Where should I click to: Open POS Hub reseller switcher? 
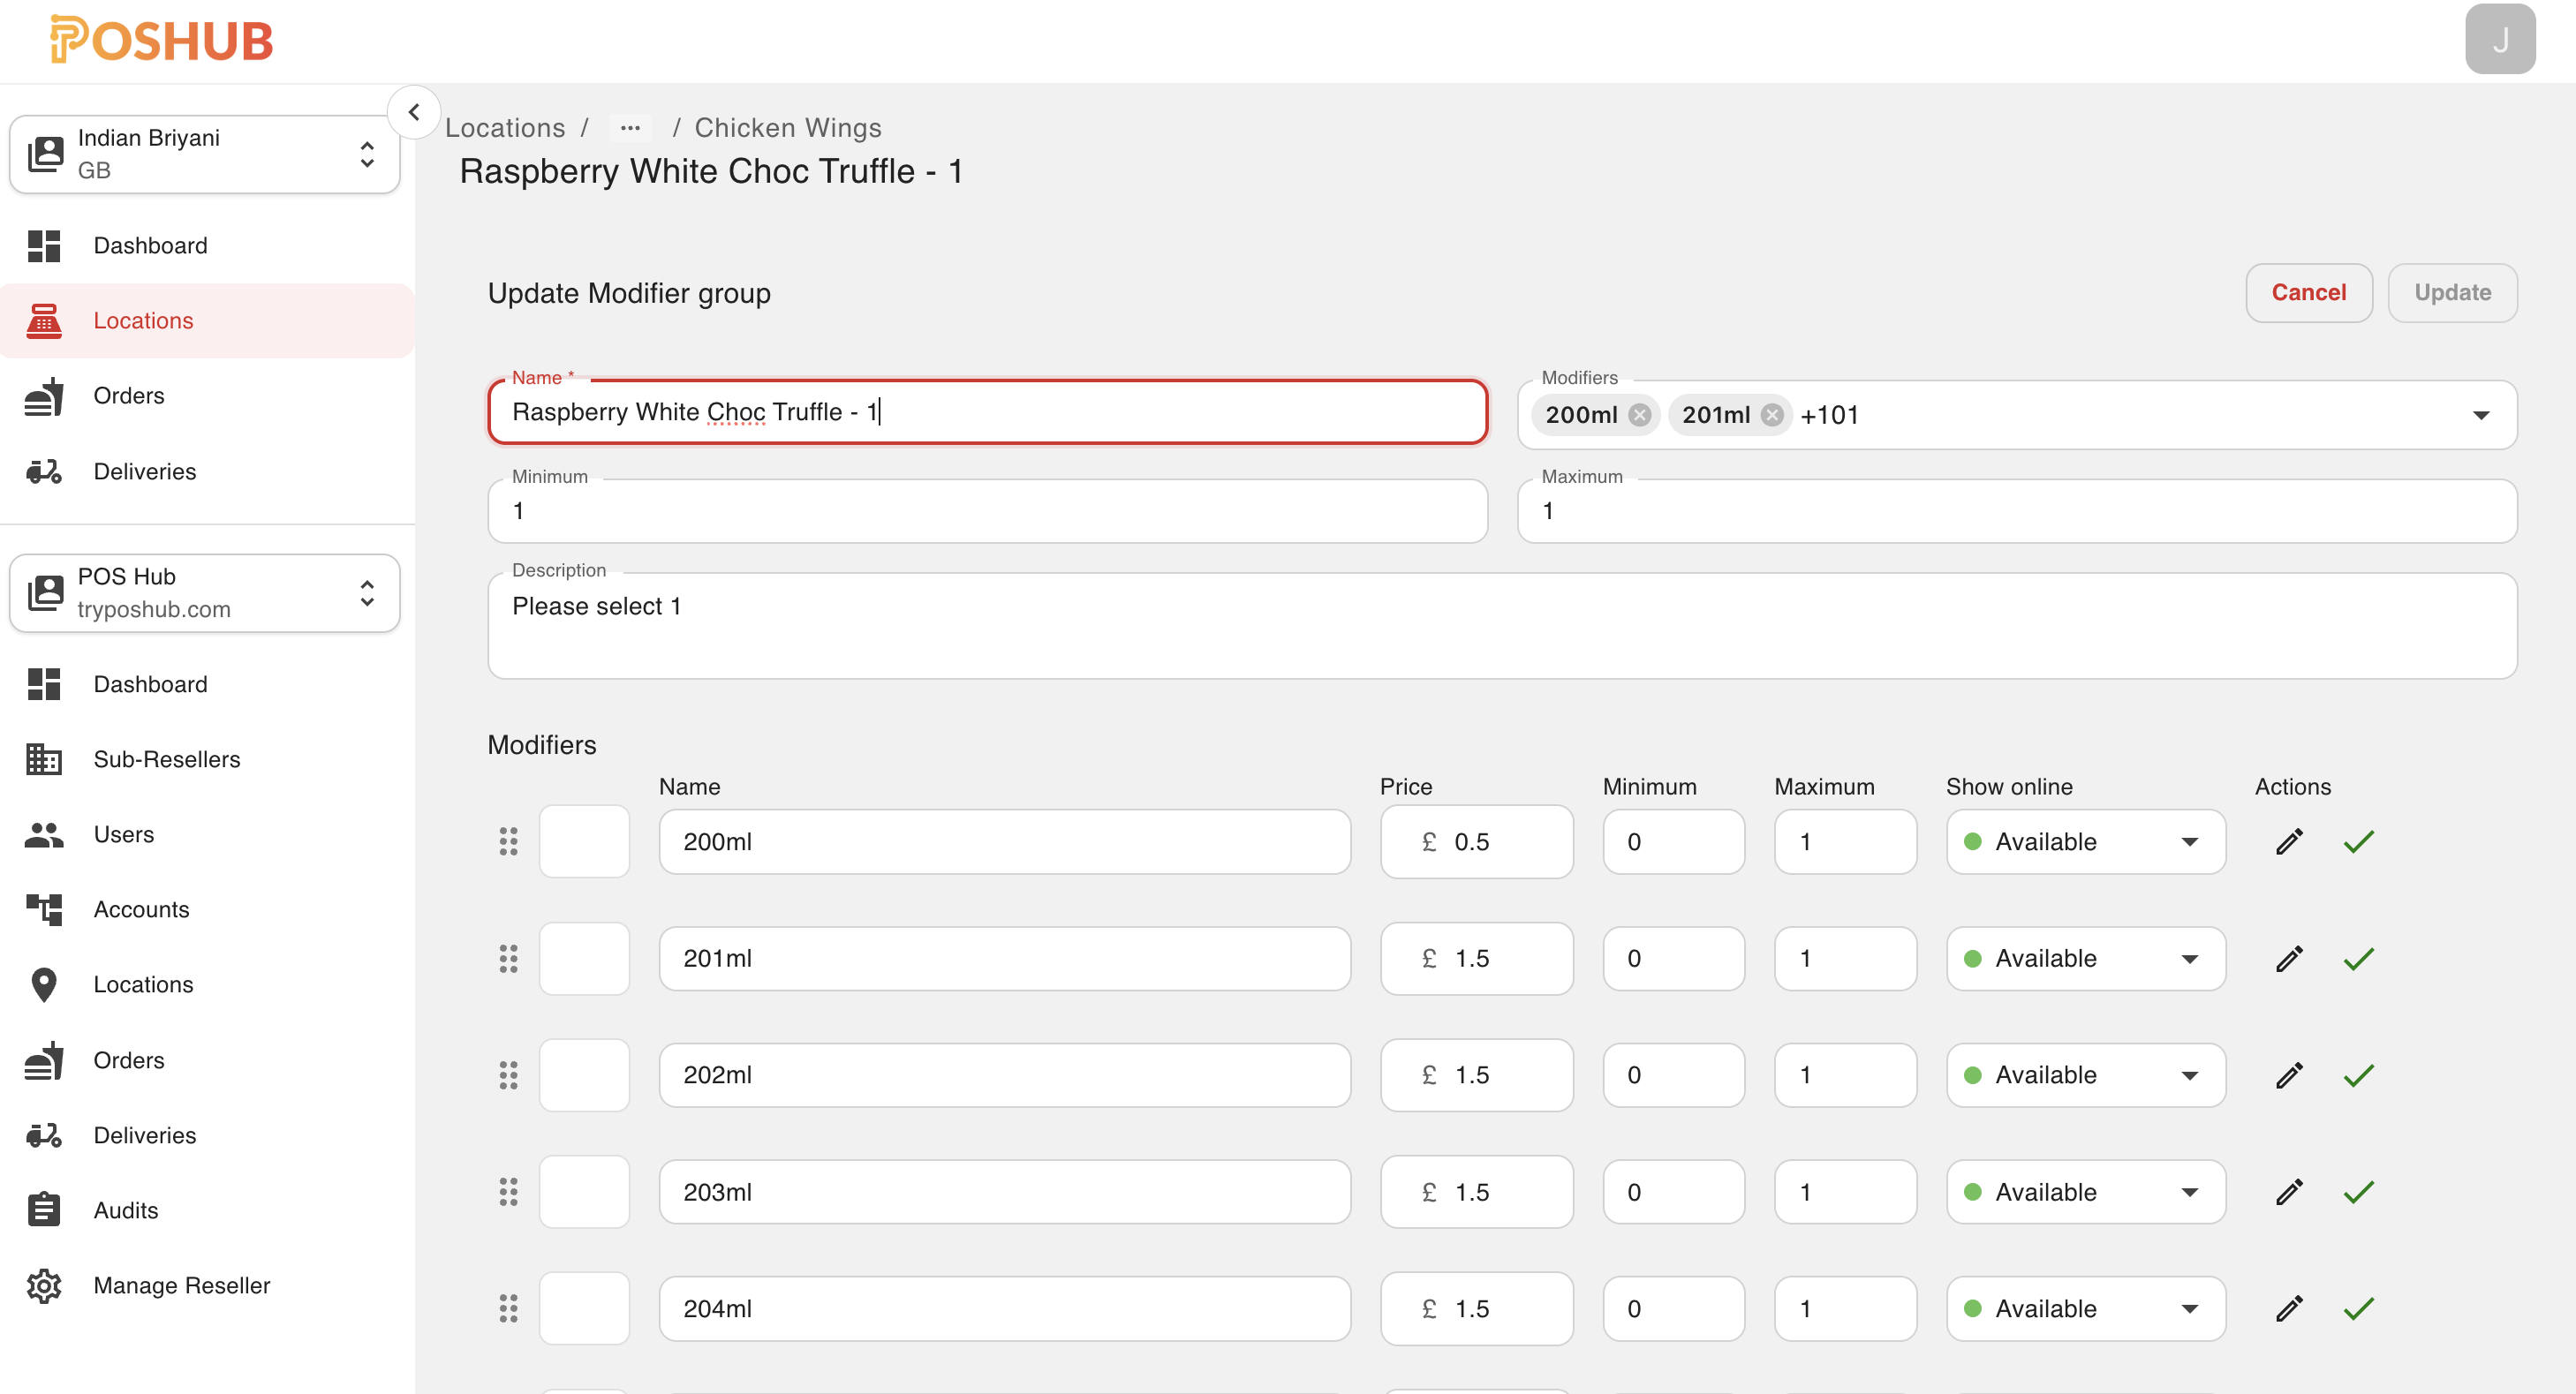[x=205, y=593]
